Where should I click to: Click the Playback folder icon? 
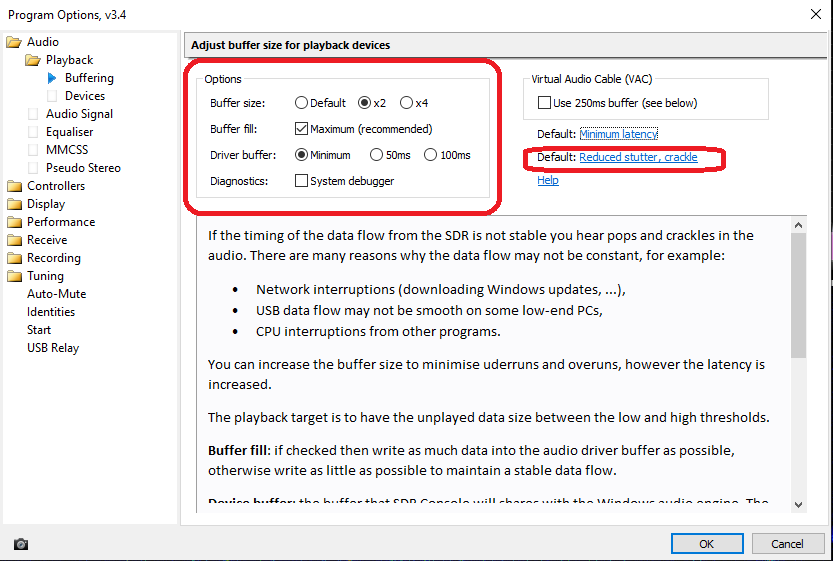click(x=33, y=60)
